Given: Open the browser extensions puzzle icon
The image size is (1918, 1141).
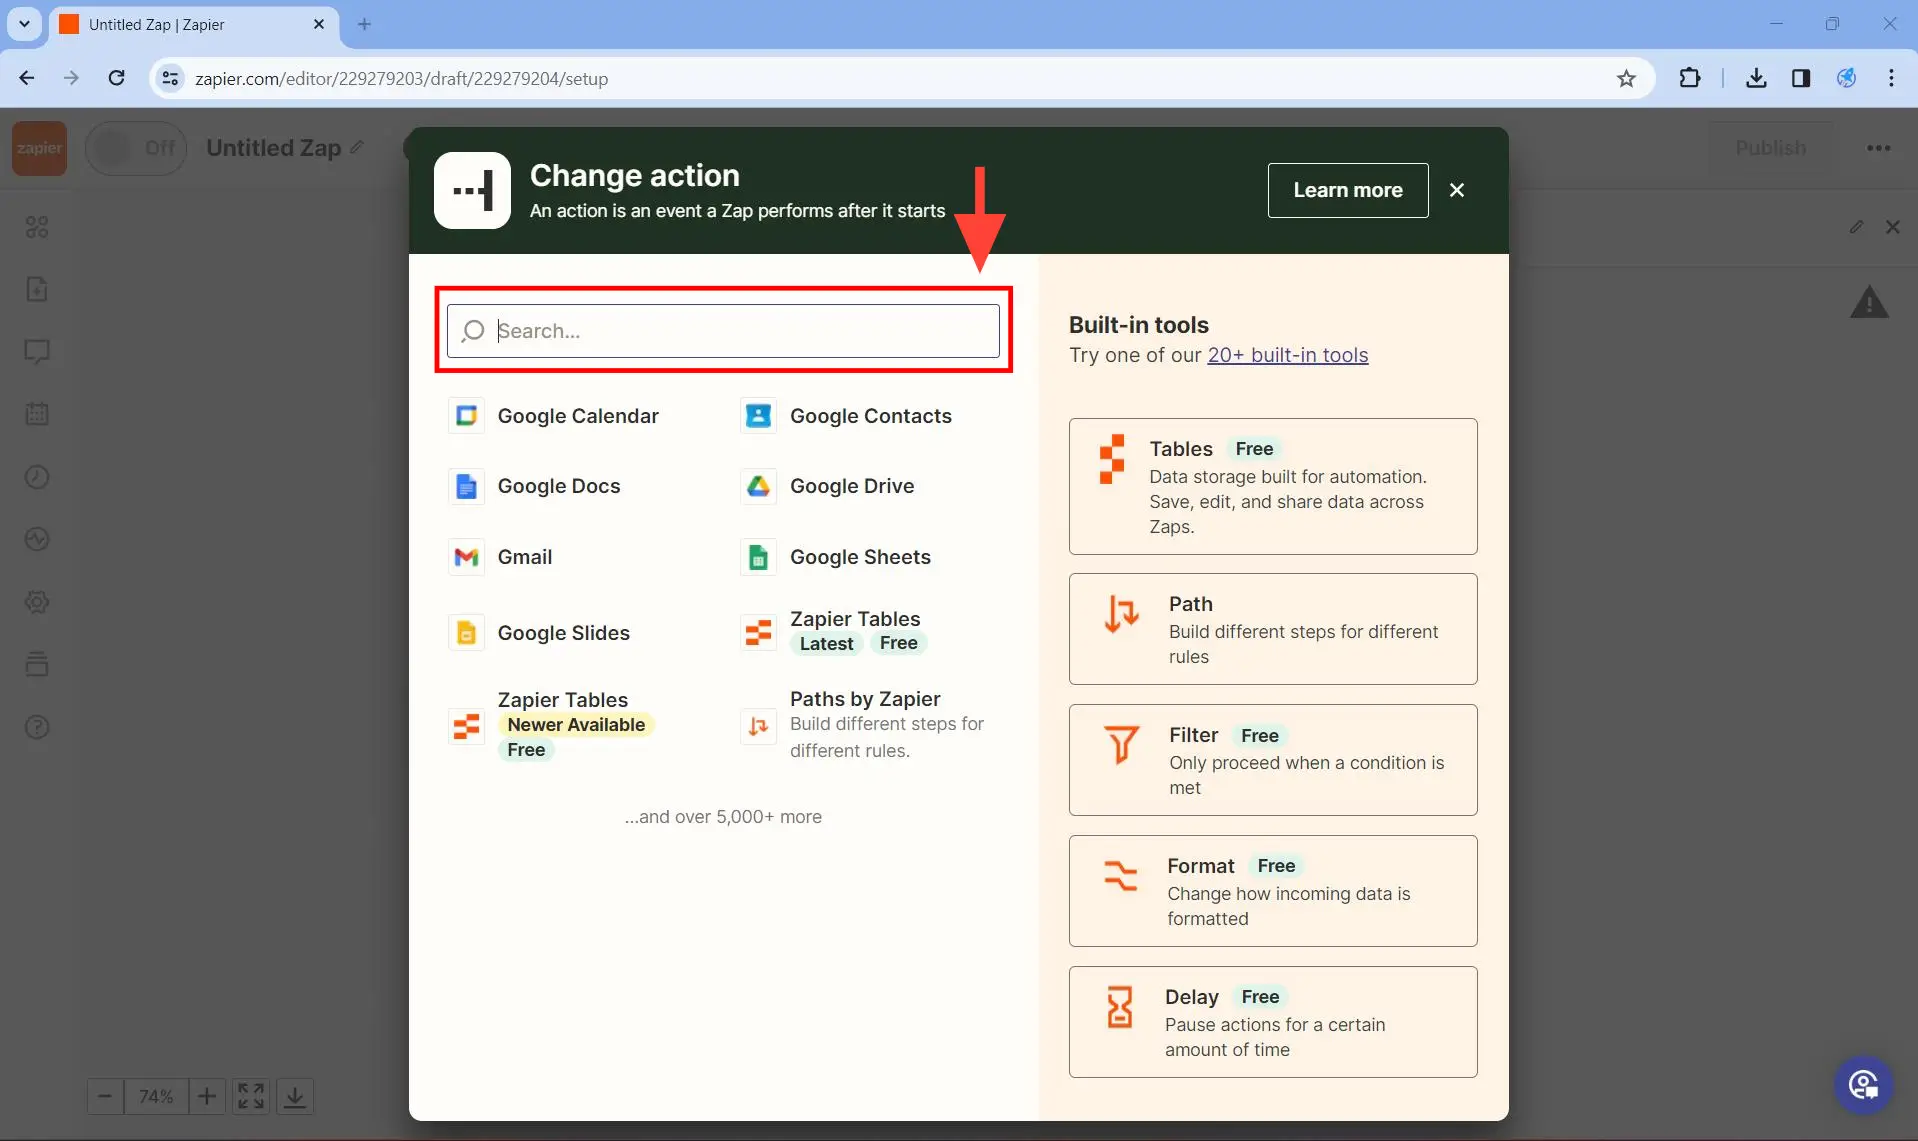Looking at the screenshot, I should pos(1690,78).
